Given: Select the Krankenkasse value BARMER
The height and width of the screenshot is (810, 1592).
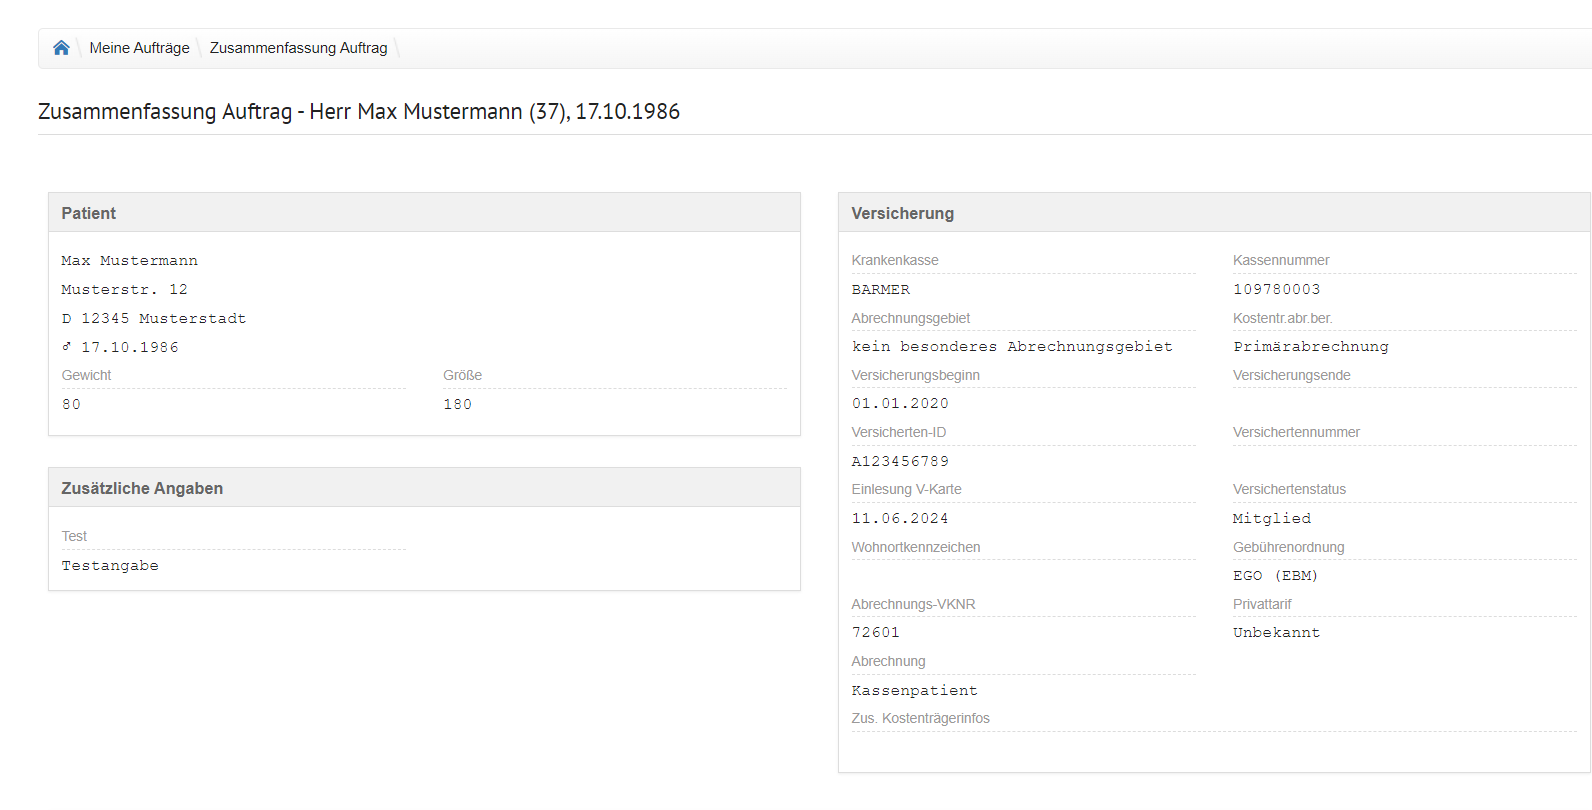Looking at the screenshot, I should point(880,290).
